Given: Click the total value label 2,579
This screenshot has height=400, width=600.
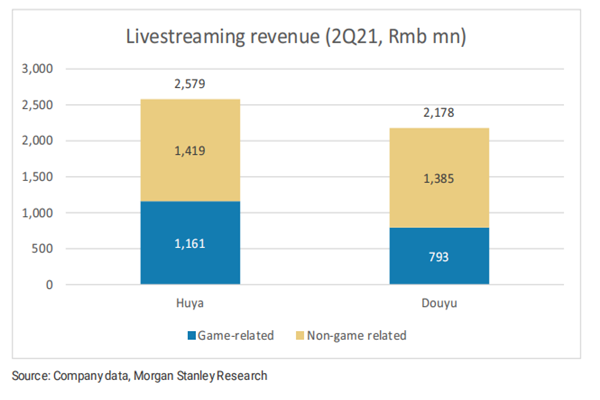Looking at the screenshot, I should point(190,84).
